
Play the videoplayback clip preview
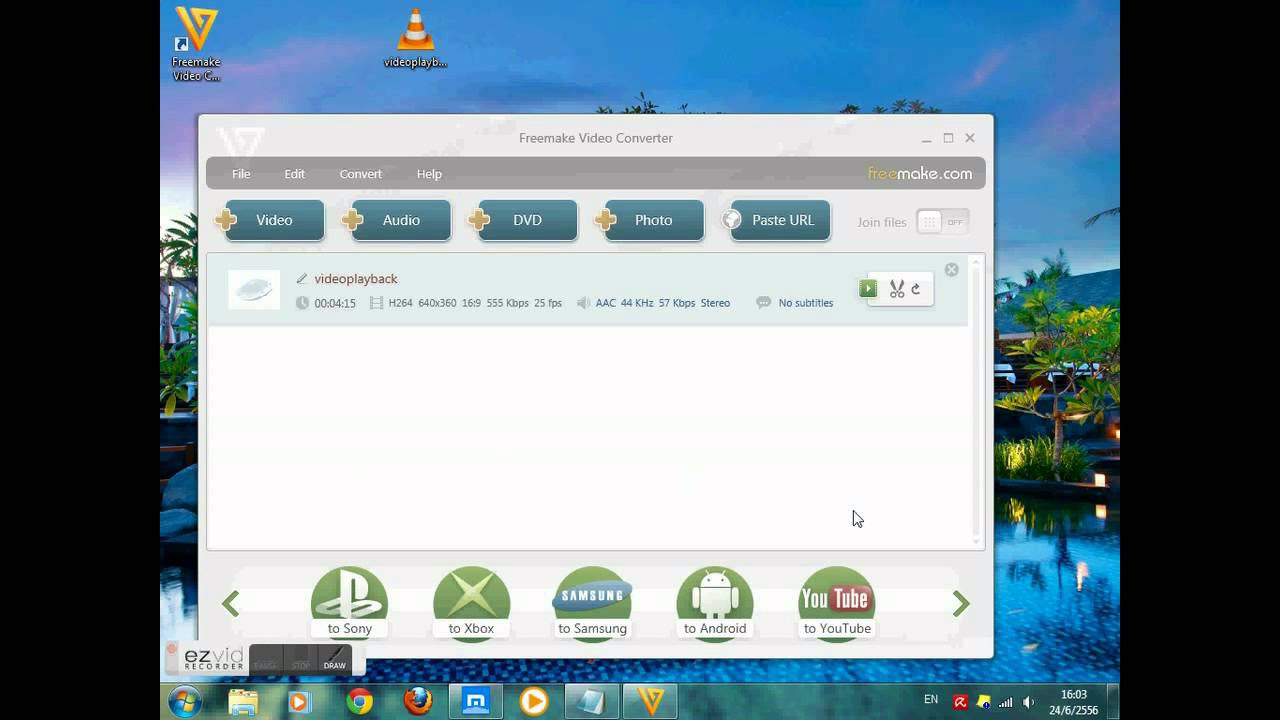click(x=868, y=289)
